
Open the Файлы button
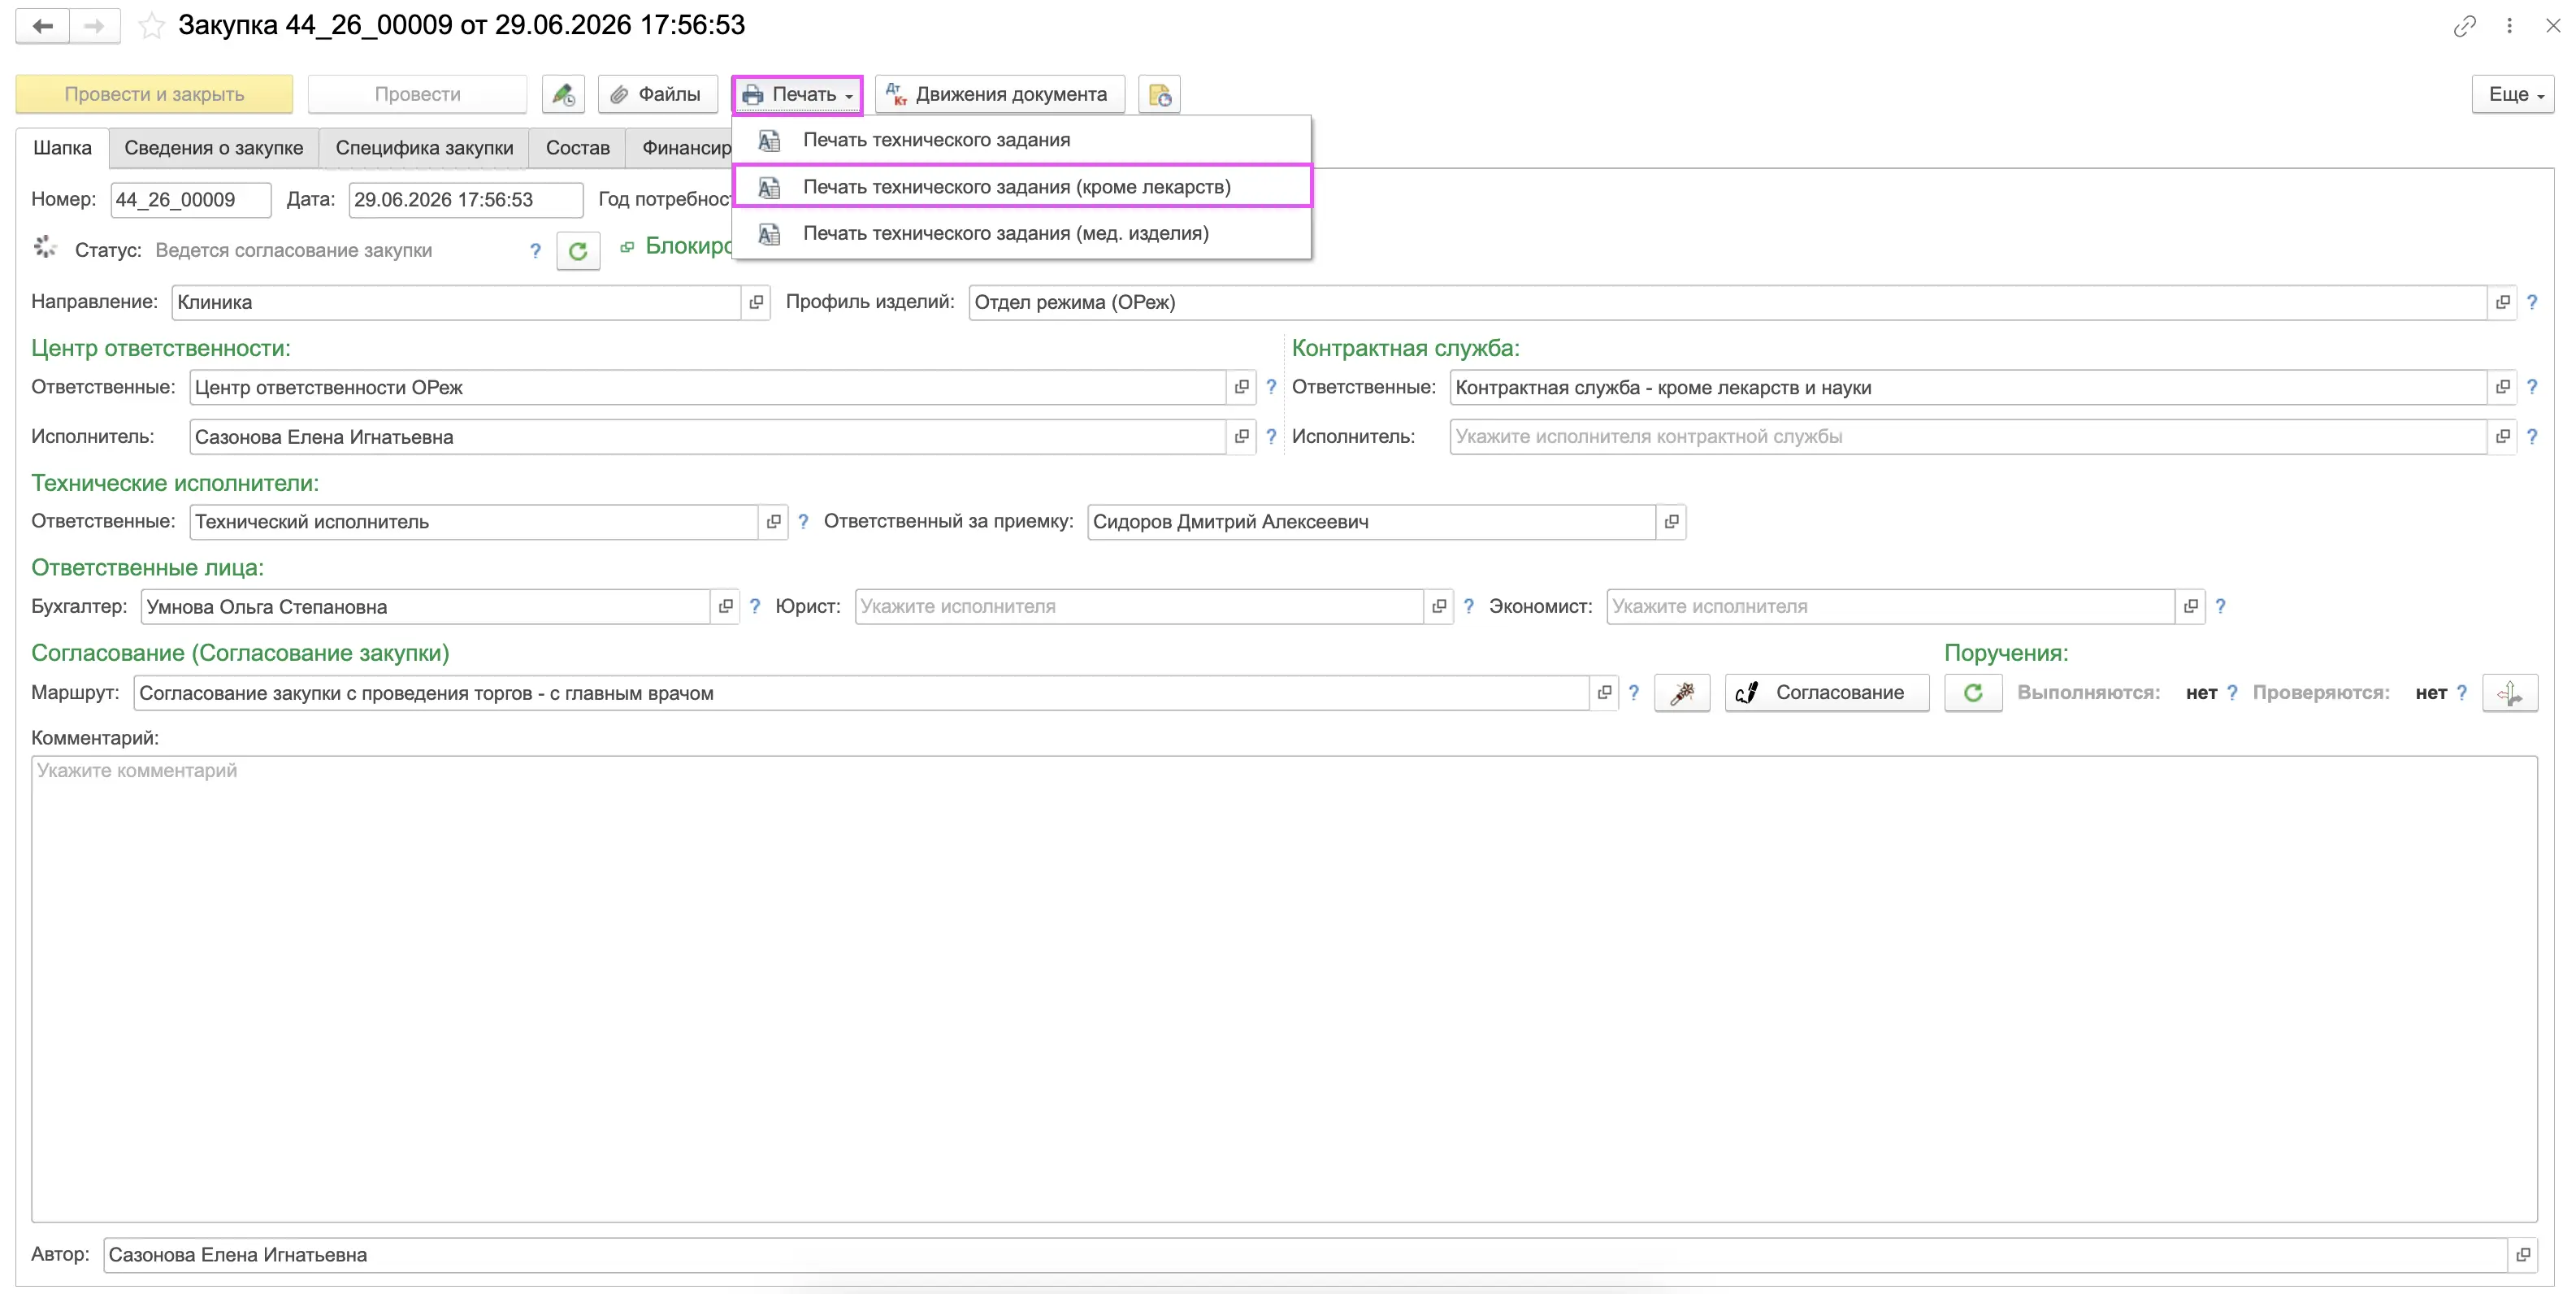[x=657, y=94]
